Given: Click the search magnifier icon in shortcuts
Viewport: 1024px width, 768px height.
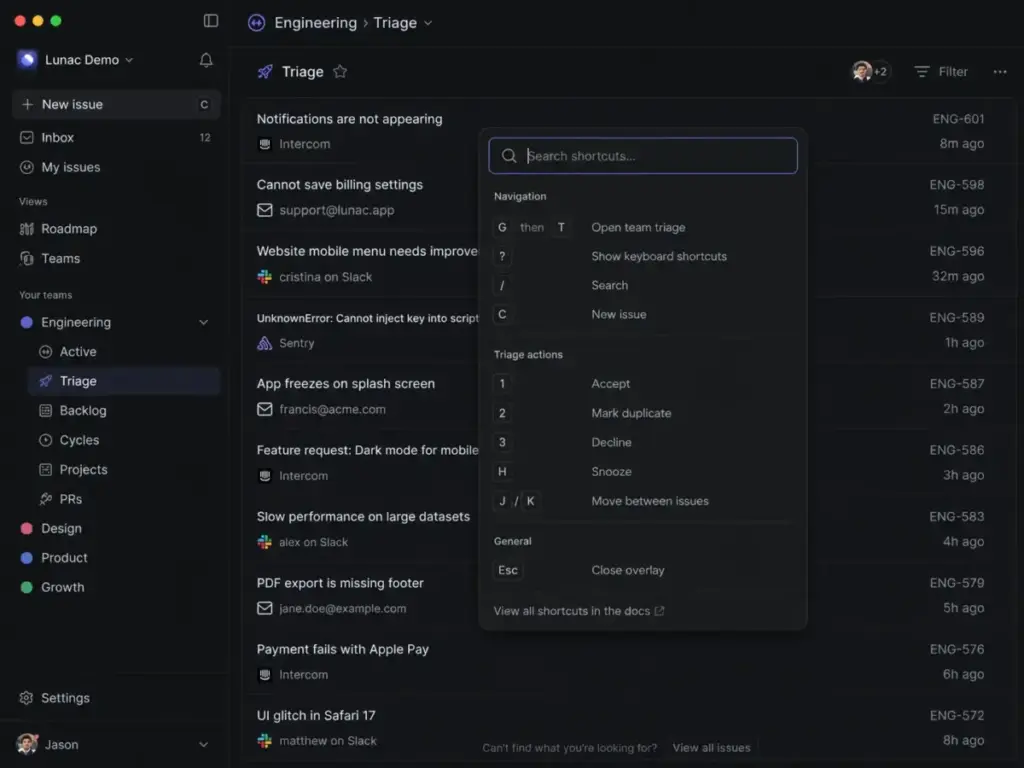Looking at the screenshot, I should click(x=509, y=155).
